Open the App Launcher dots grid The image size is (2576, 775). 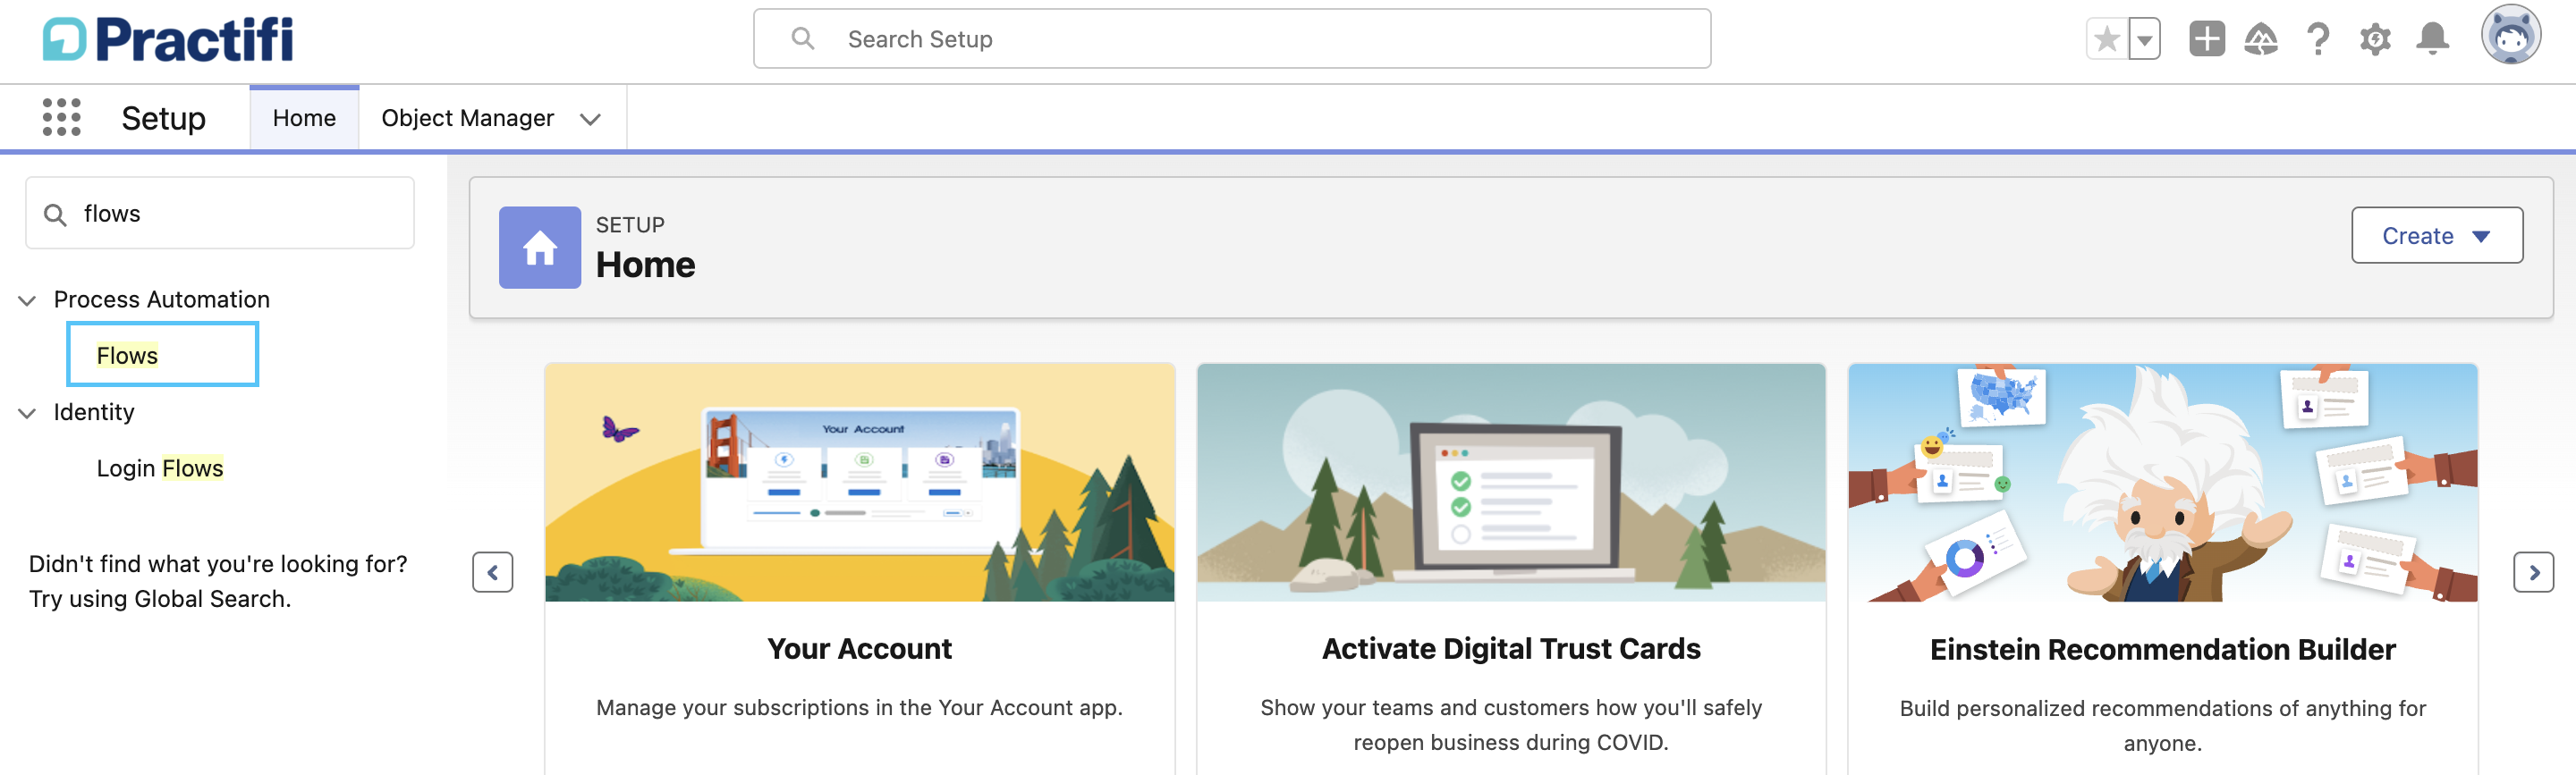[x=61, y=118]
